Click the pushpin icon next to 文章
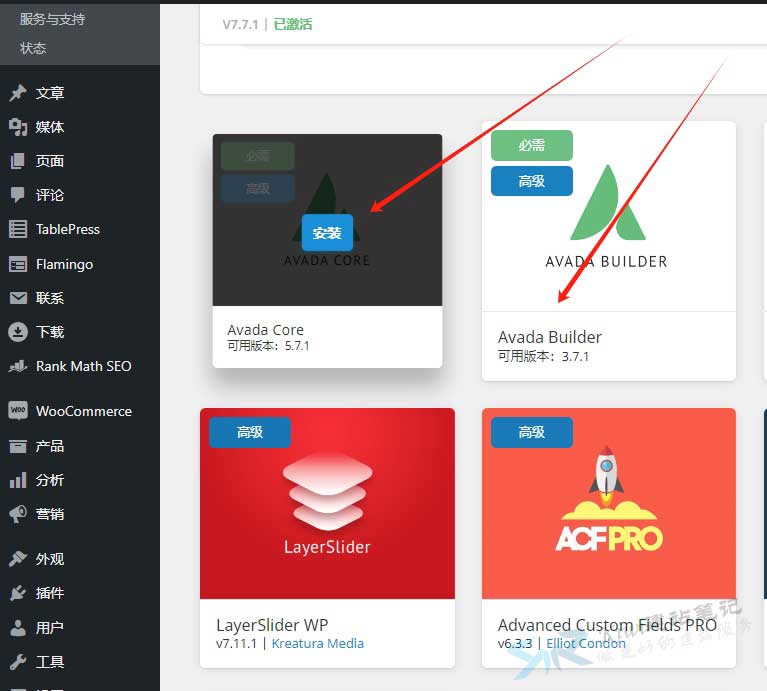767x691 pixels. click(18, 93)
